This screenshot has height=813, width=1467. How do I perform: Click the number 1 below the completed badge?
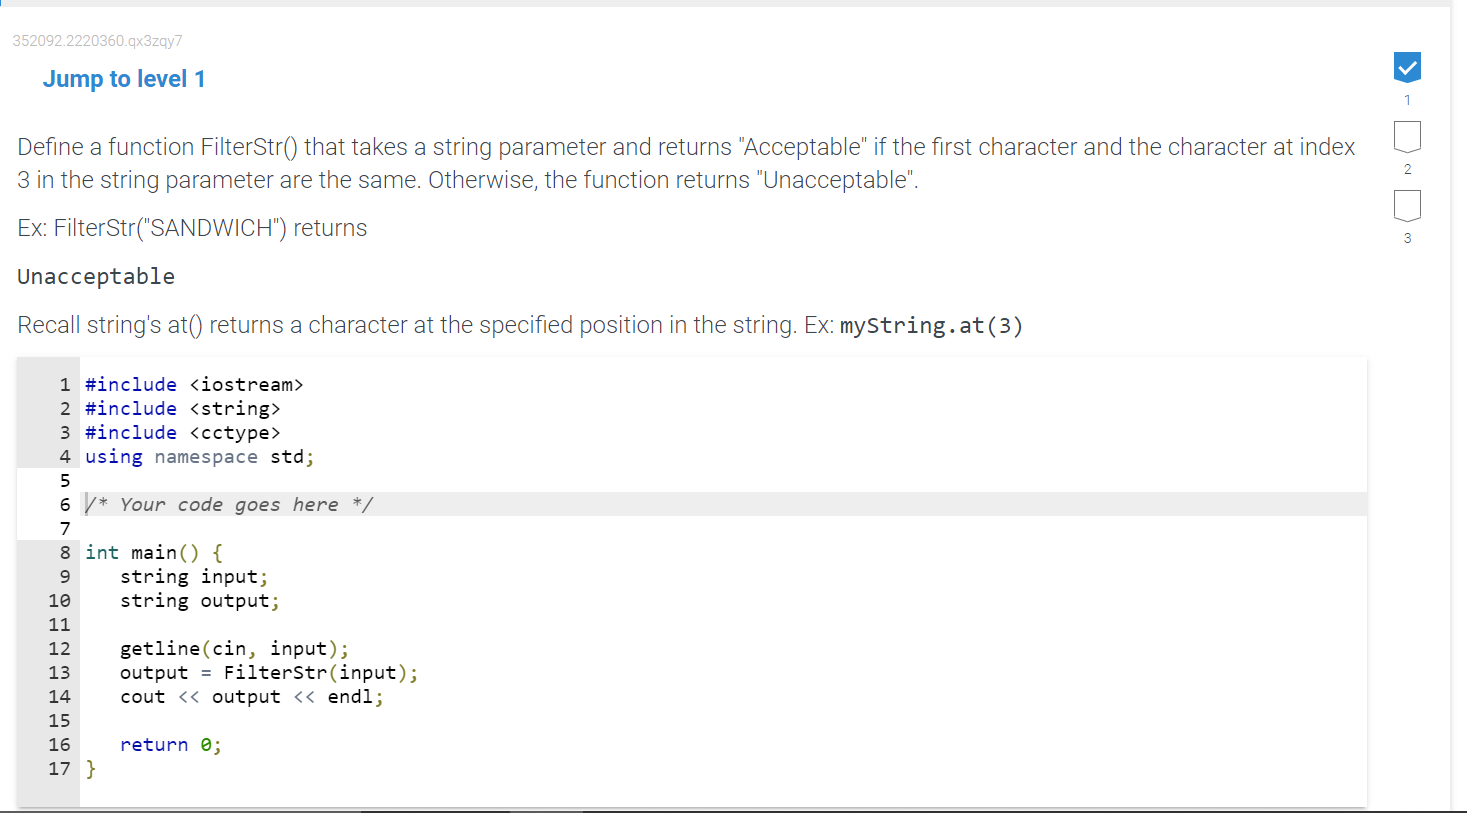point(1407,100)
